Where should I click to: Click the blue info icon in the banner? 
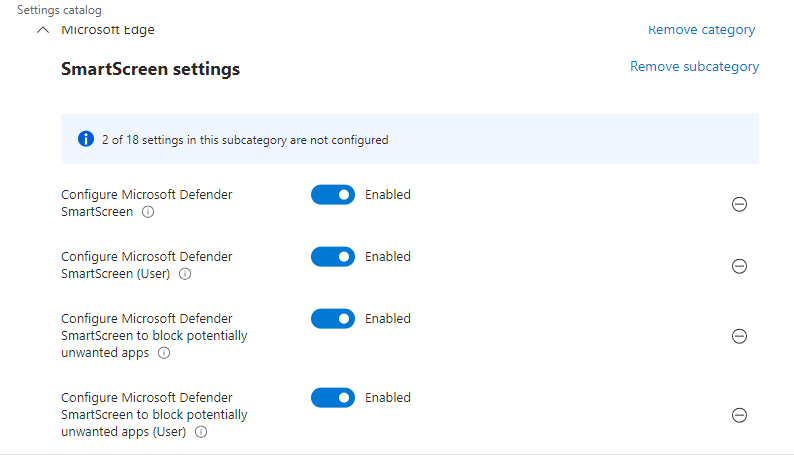pos(86,139)
